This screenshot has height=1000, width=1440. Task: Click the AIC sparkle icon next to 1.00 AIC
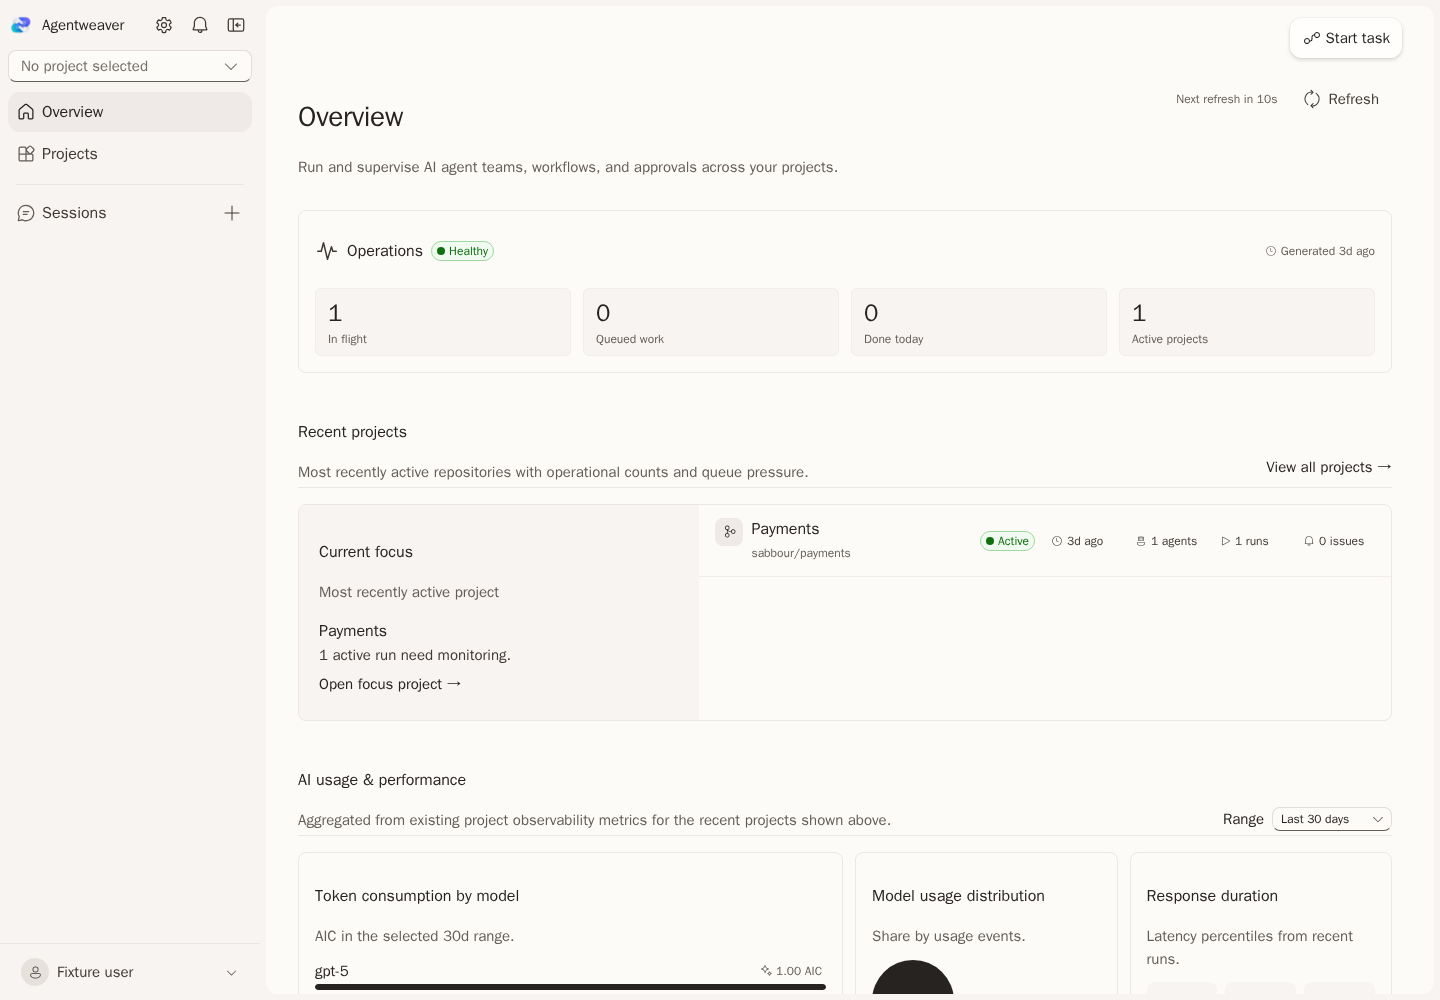(766, 971)
